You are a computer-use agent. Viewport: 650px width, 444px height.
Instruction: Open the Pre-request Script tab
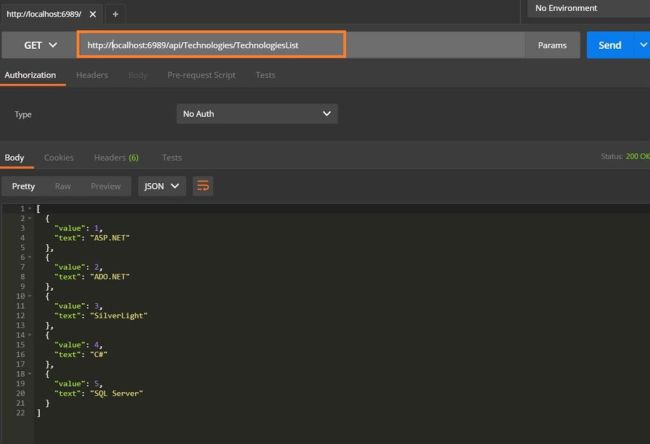[201, 75]
